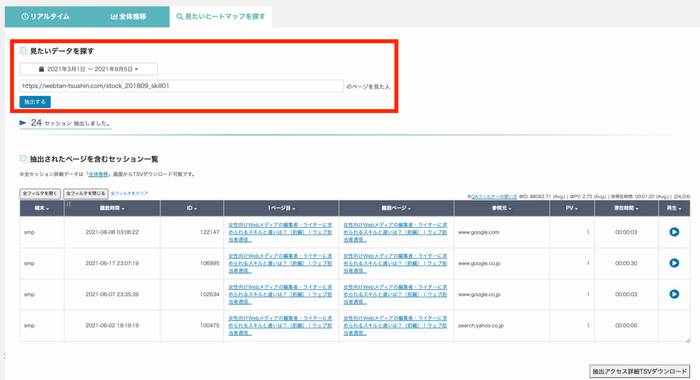Open the 1ページ目 column filter dropdown

click(x=281, y=208)
